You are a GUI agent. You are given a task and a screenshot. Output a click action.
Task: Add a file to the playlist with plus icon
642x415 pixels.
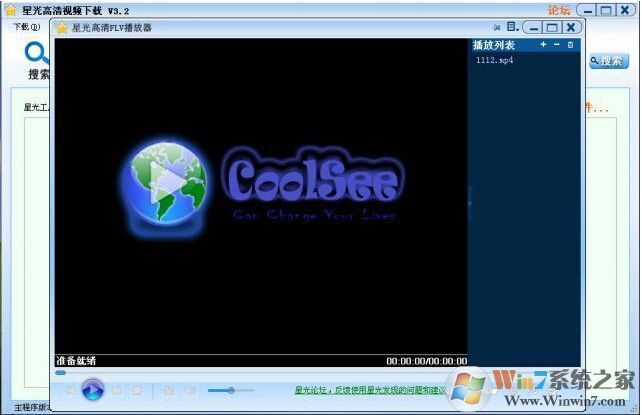(x=543, y=45)
